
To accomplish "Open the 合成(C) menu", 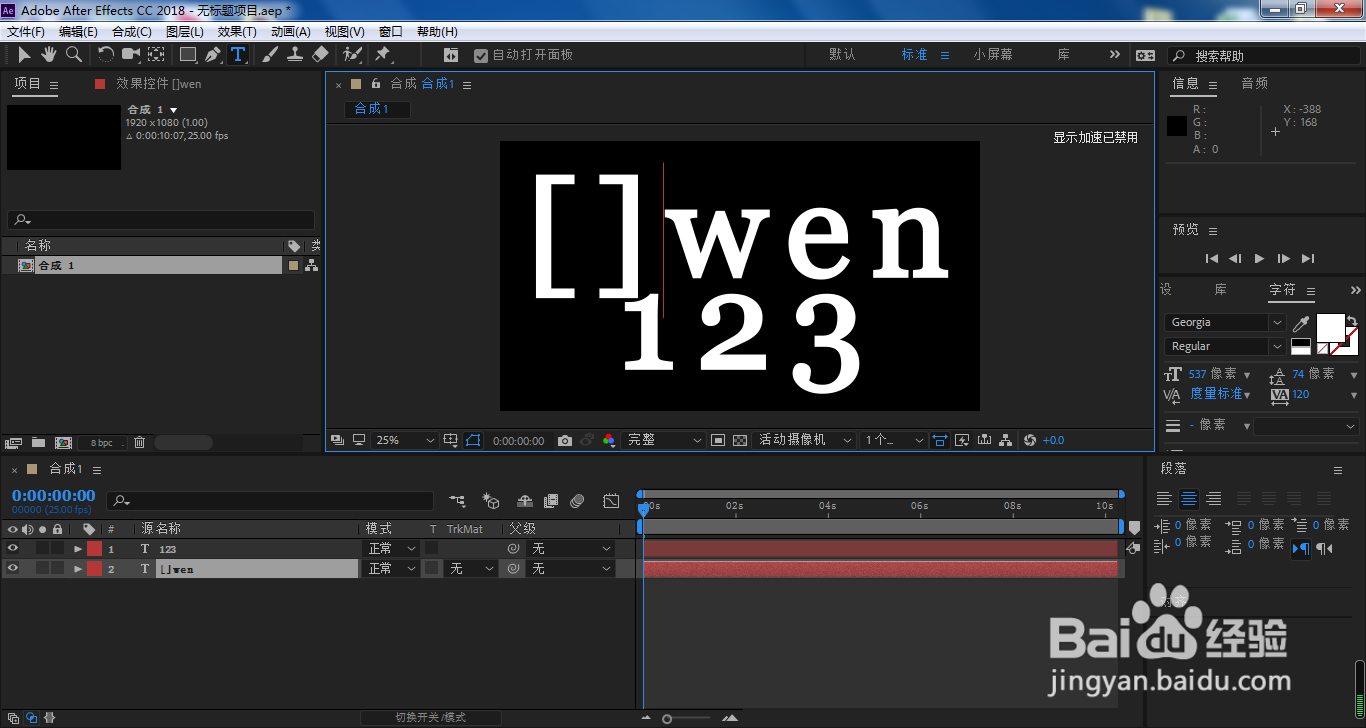I will [x=132, y=32].
